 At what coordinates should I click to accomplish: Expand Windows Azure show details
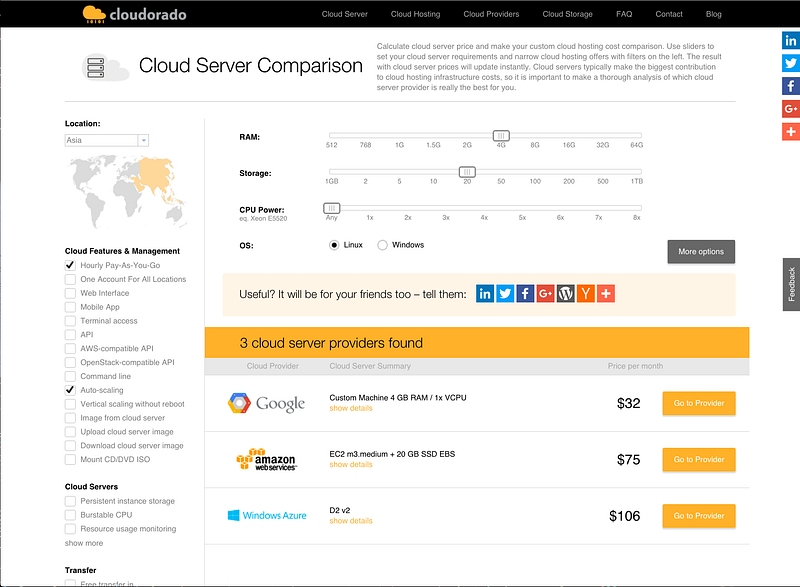351,521
